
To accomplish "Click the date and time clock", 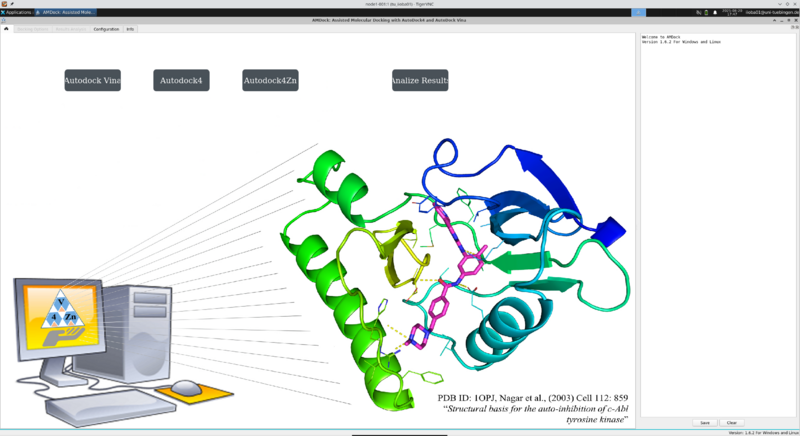I will pyautogui.click(x=732, y=12).
